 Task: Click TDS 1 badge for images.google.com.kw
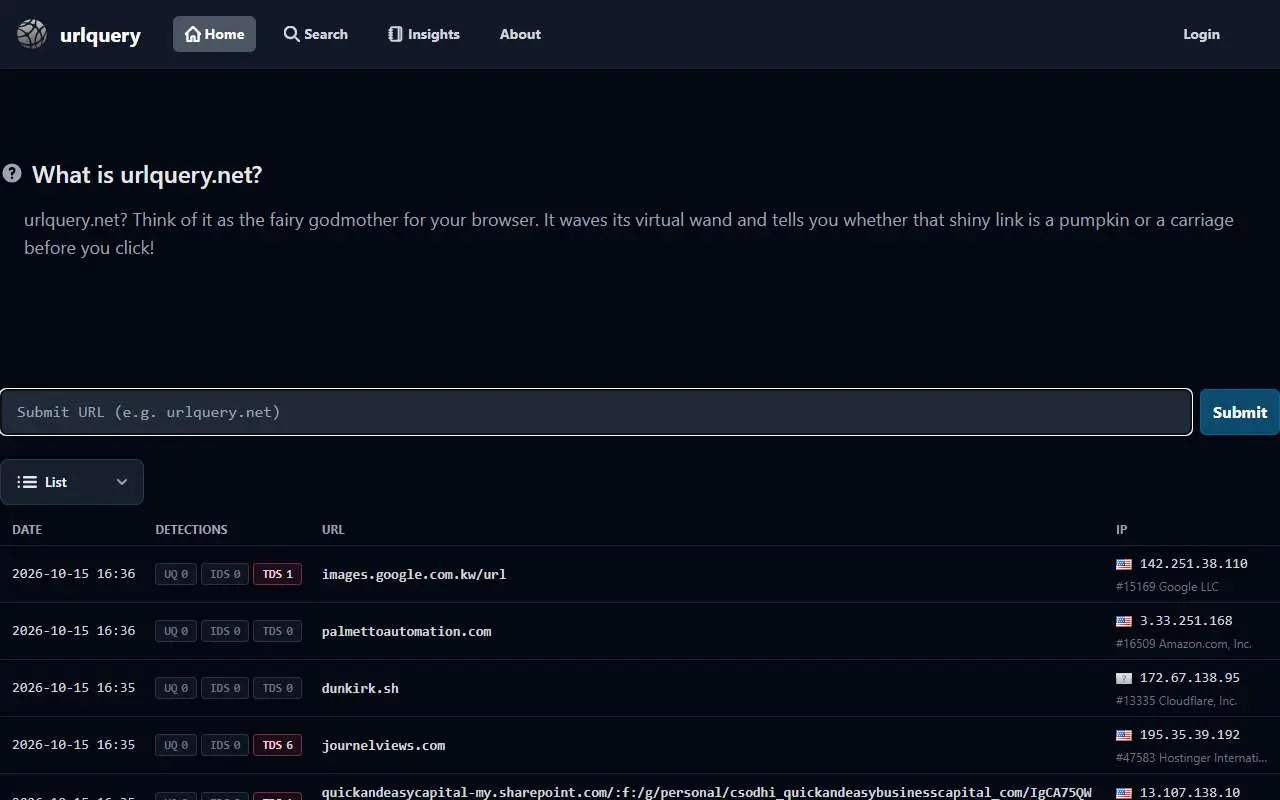(277, 574)
